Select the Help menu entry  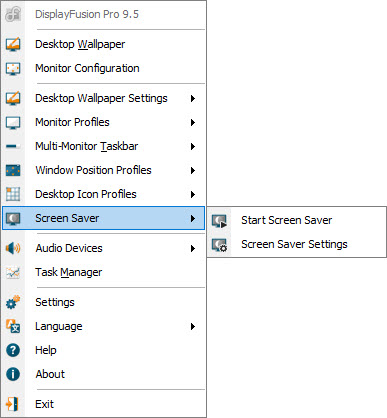pos(104,350)
